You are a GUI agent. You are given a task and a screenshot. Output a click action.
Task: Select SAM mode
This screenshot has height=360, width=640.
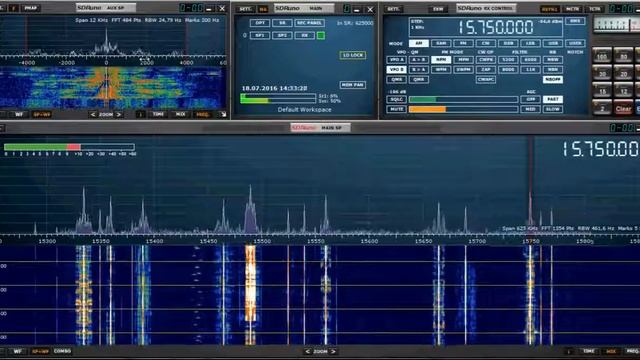pyautogui.click(x=441, y=43)
